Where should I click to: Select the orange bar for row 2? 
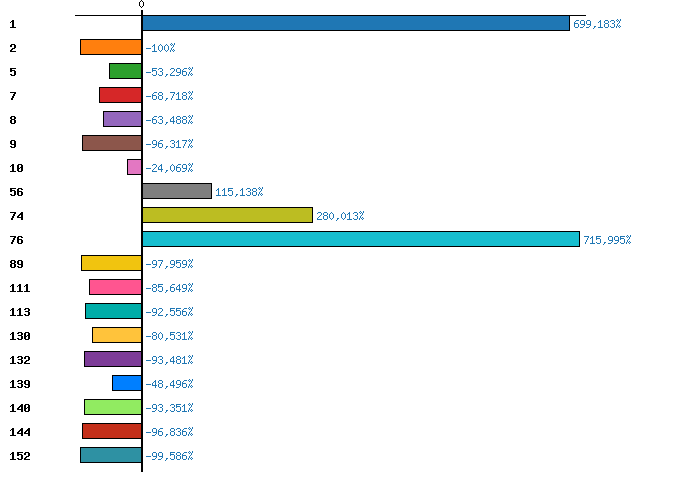tap(111, 47)
